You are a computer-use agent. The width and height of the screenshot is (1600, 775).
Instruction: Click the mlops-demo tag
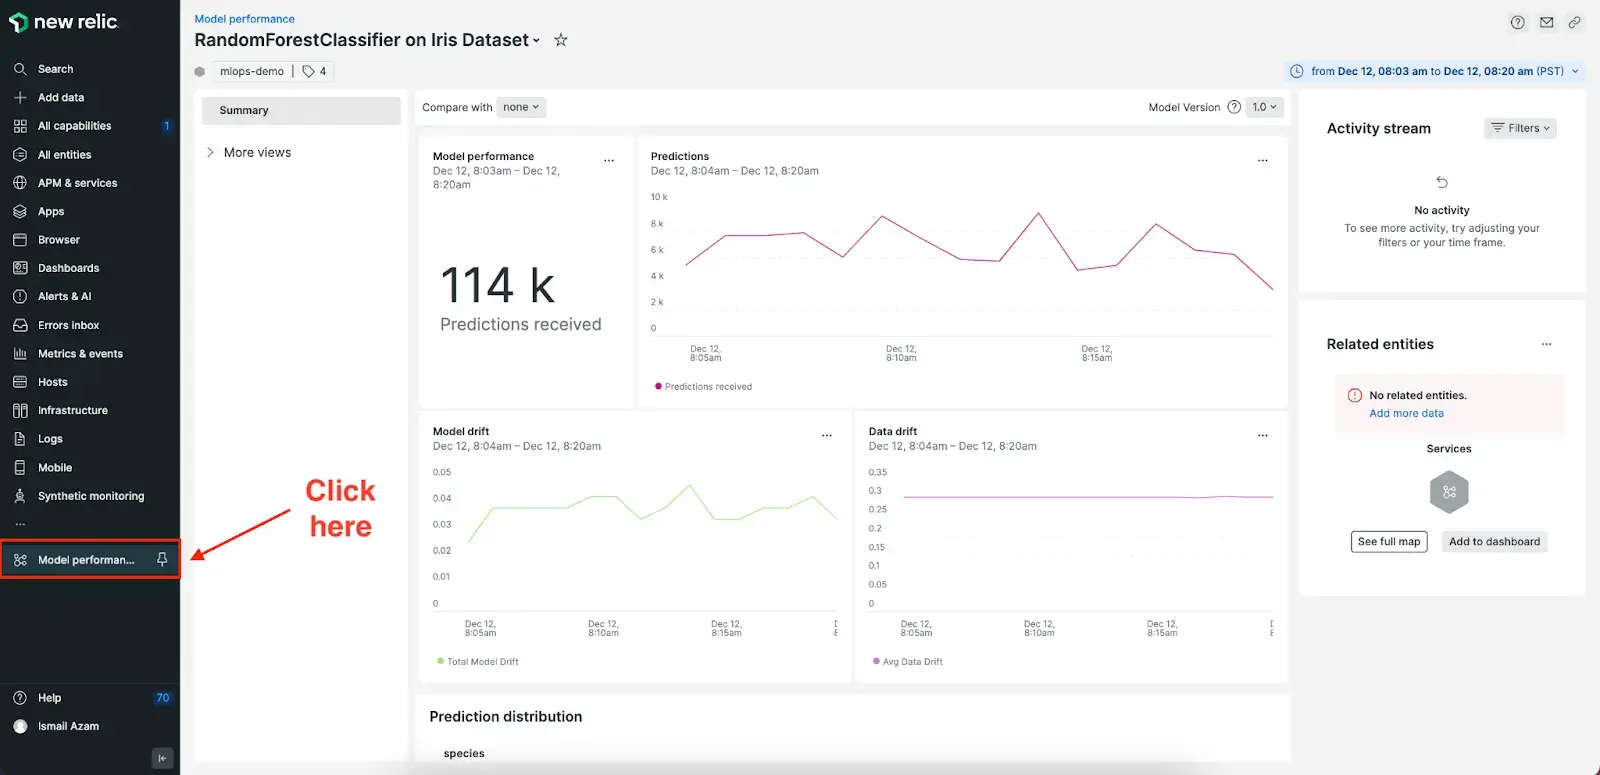pos(252,71)
